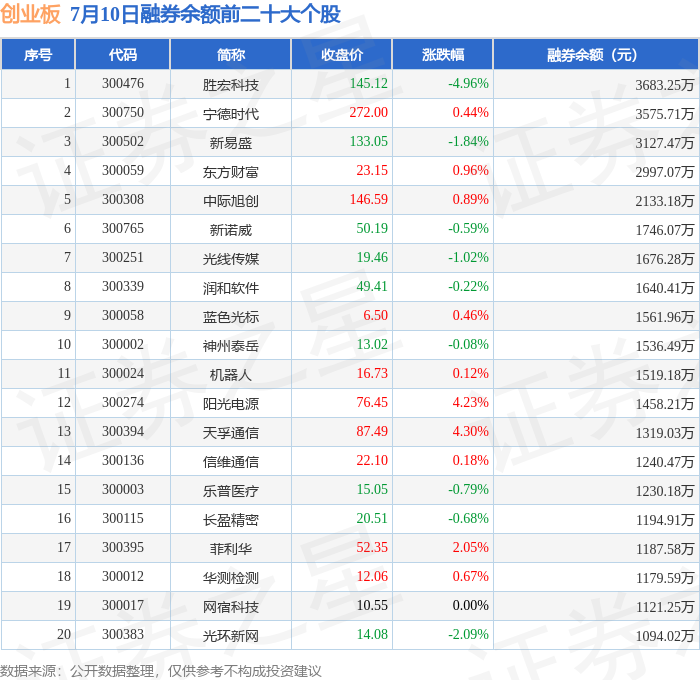Click the 序号 column header
The image size is (700, 680).
(x=38, y=54)
